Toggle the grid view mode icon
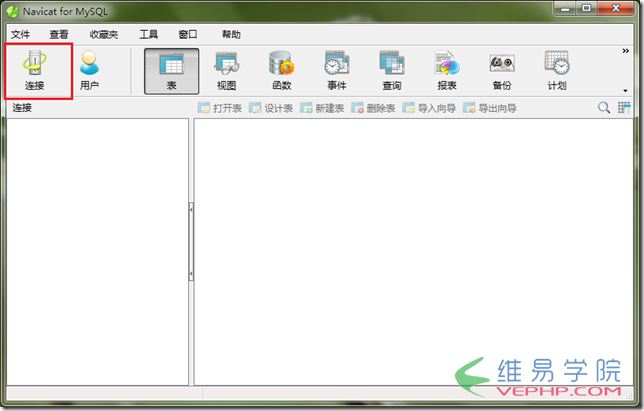Screen dimensions: 644x411 click(x=624, y=108)
